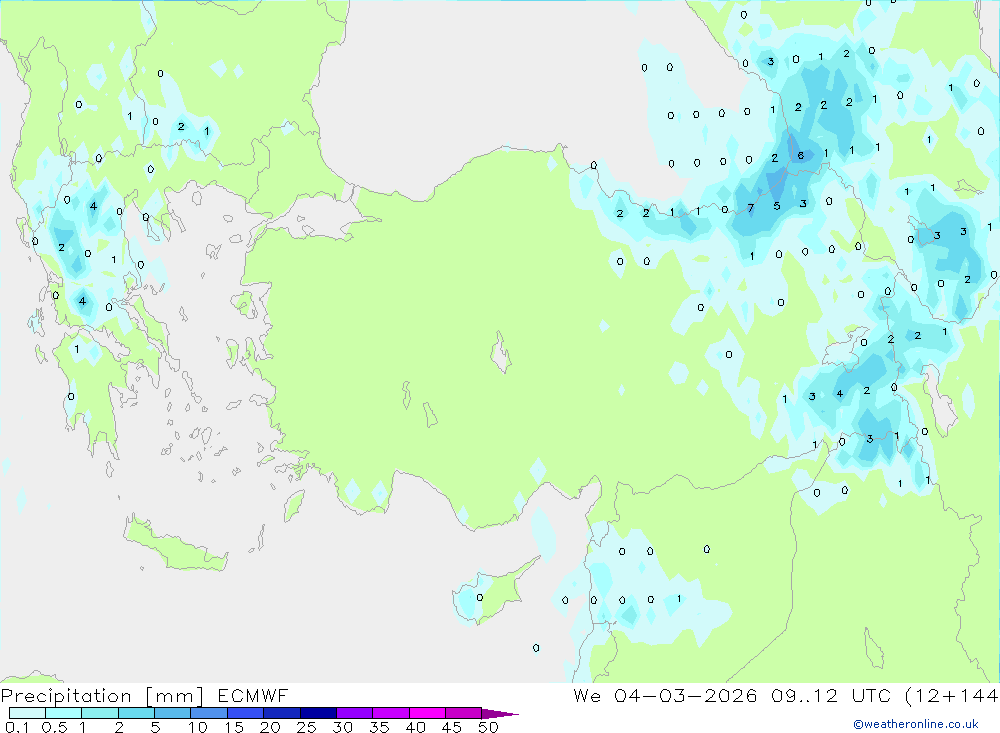Click the 5–10 mm legend color swatch
This screenshot has width=1000, height=733.
(x=173, y=713)
